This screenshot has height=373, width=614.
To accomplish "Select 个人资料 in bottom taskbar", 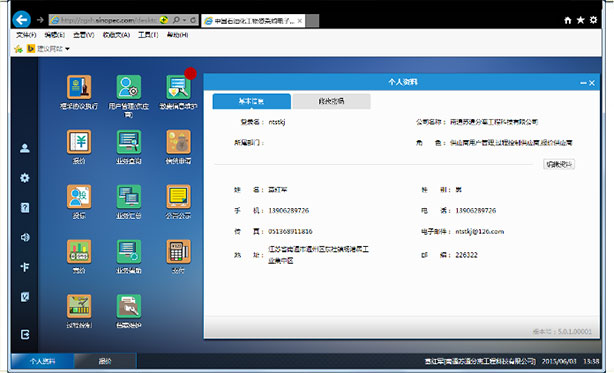I will 43,361.
